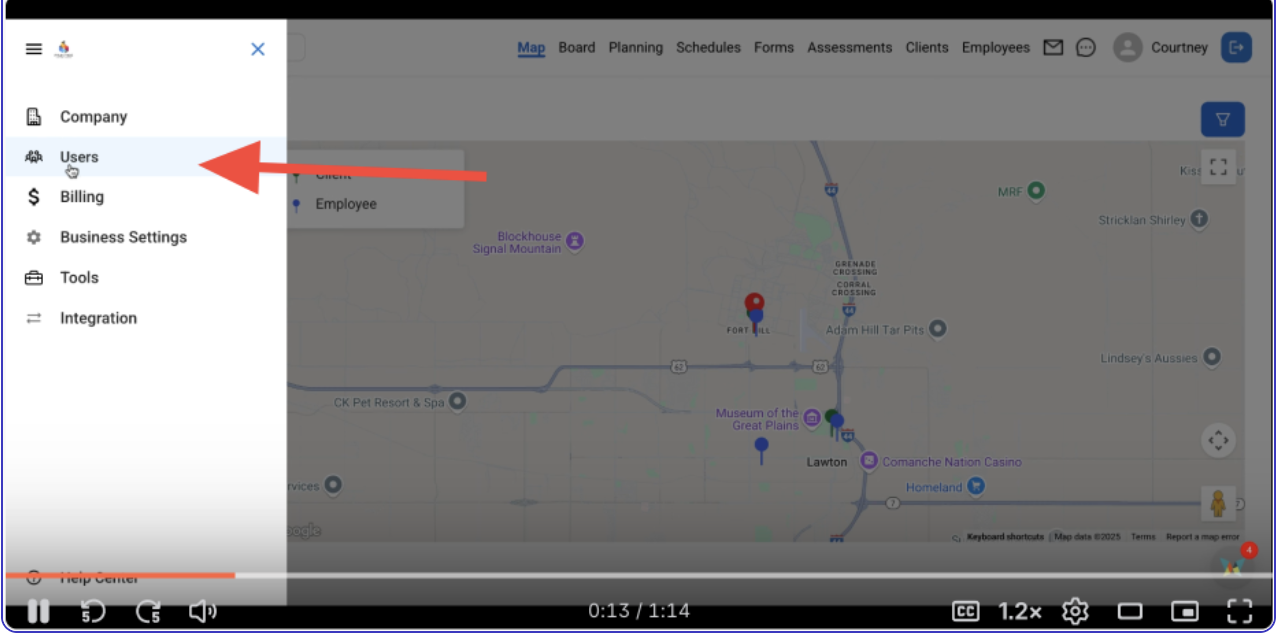Screen dimensions: 1286x634
Task: Rewind video five seconds
Action: tap(92, 611)
